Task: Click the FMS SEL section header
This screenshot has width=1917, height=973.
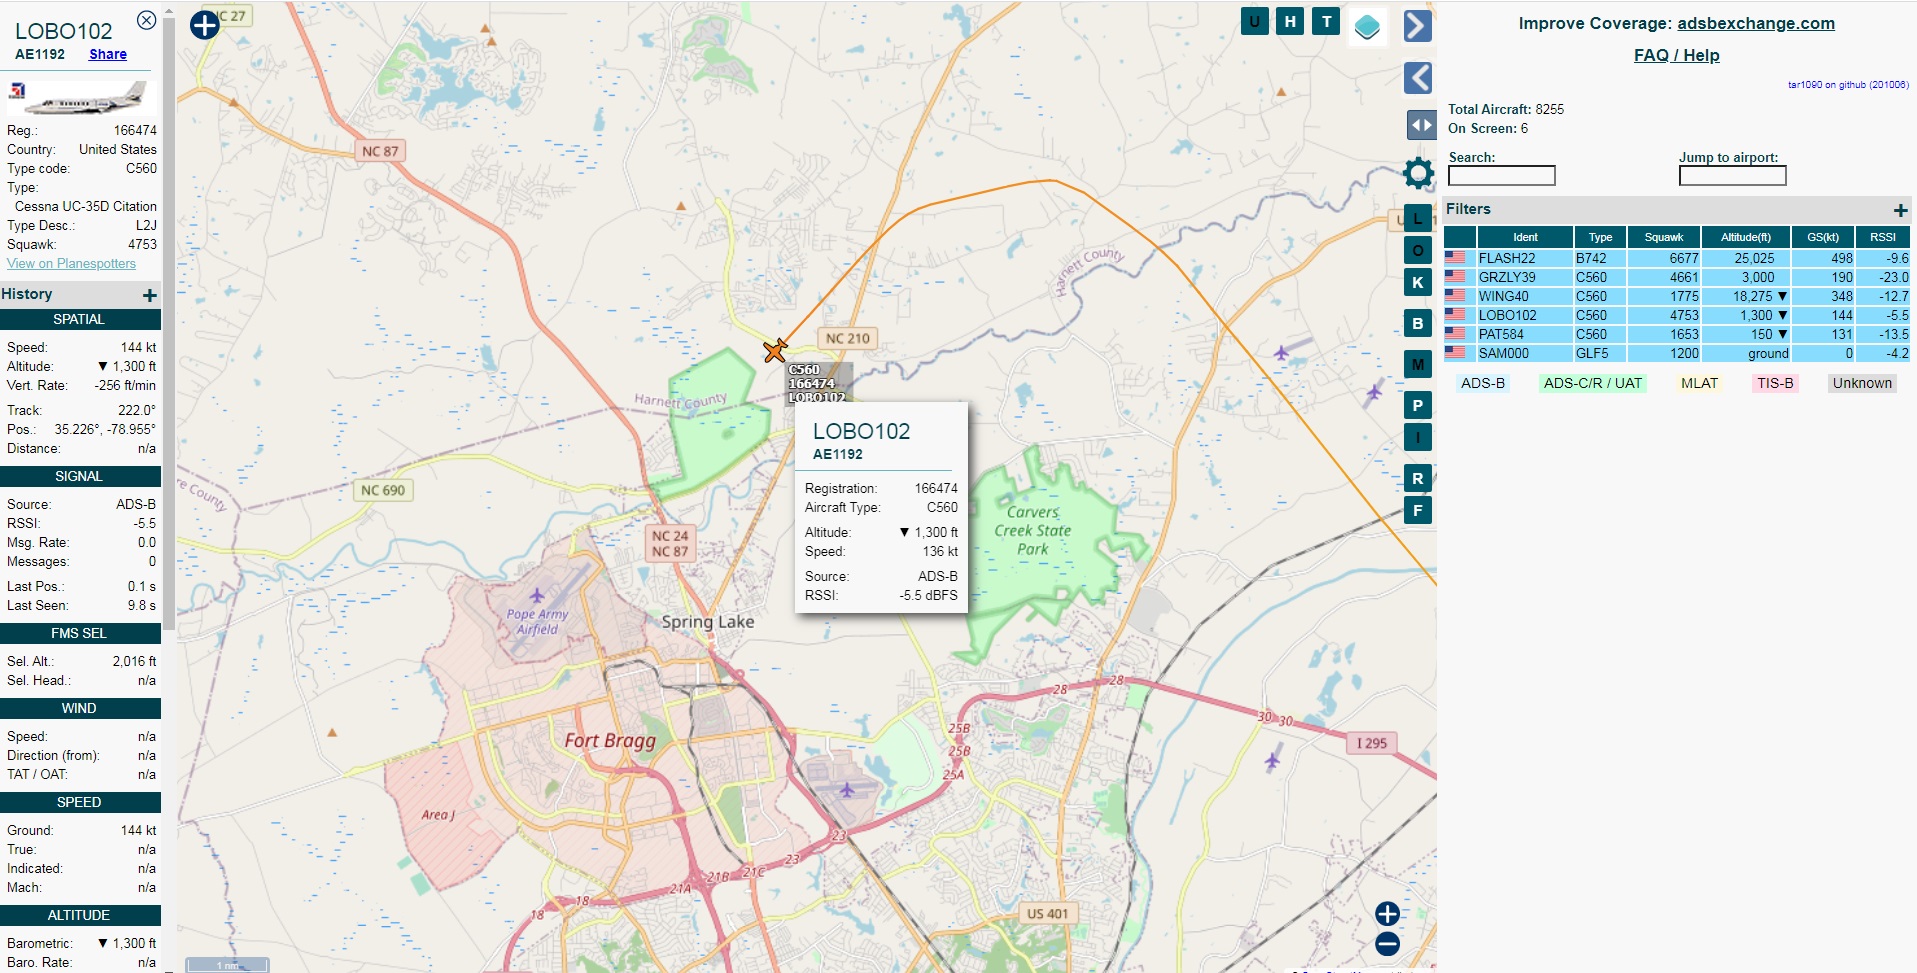Action: (80, 634)
